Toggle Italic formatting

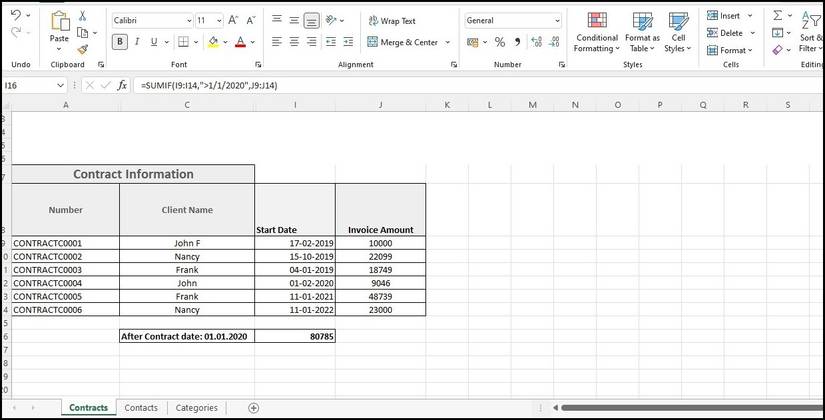(x=137, y=42)
